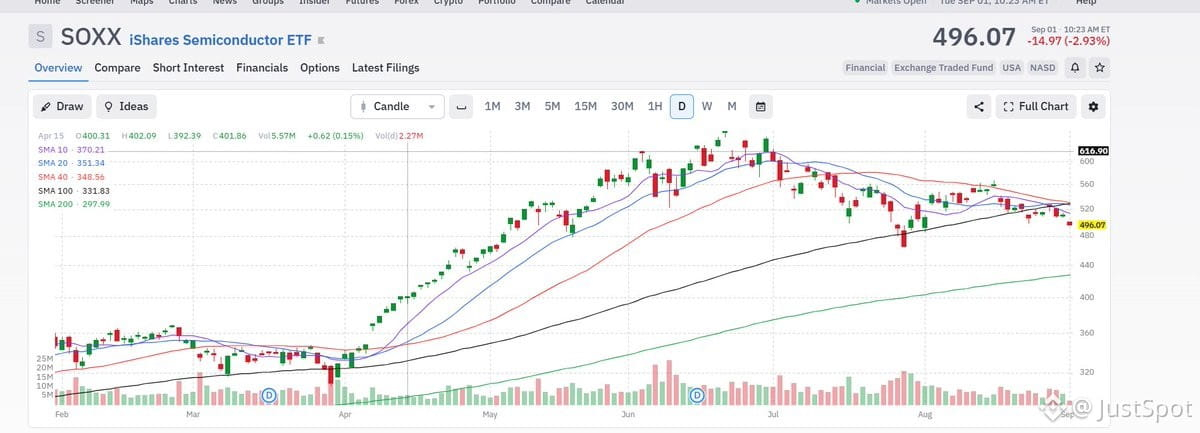Click the S ticker badge icon

pyautogui.click(x=40, y=37)
